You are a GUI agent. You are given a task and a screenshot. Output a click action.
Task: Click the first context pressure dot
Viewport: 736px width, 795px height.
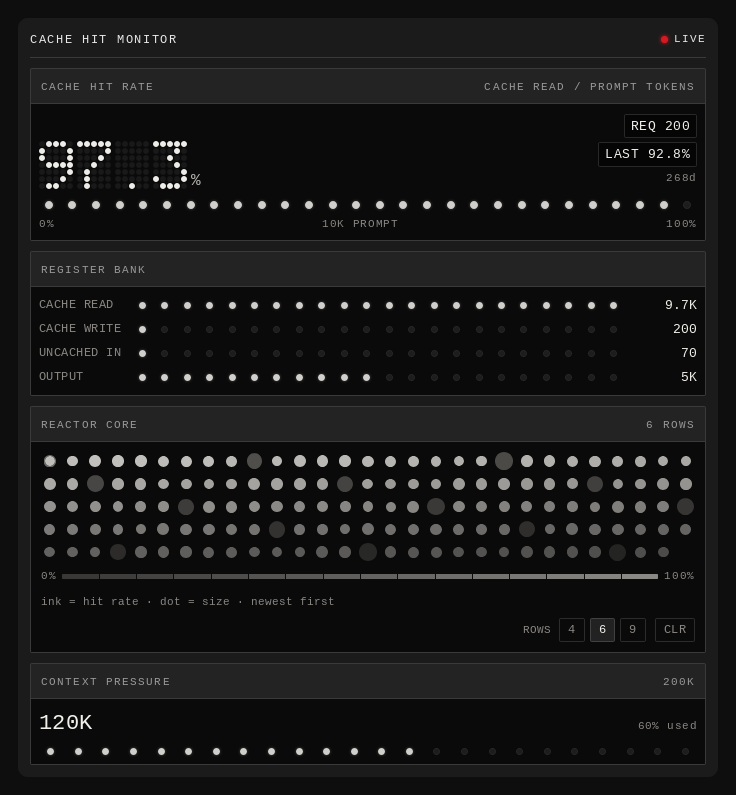tap(50, 751)
